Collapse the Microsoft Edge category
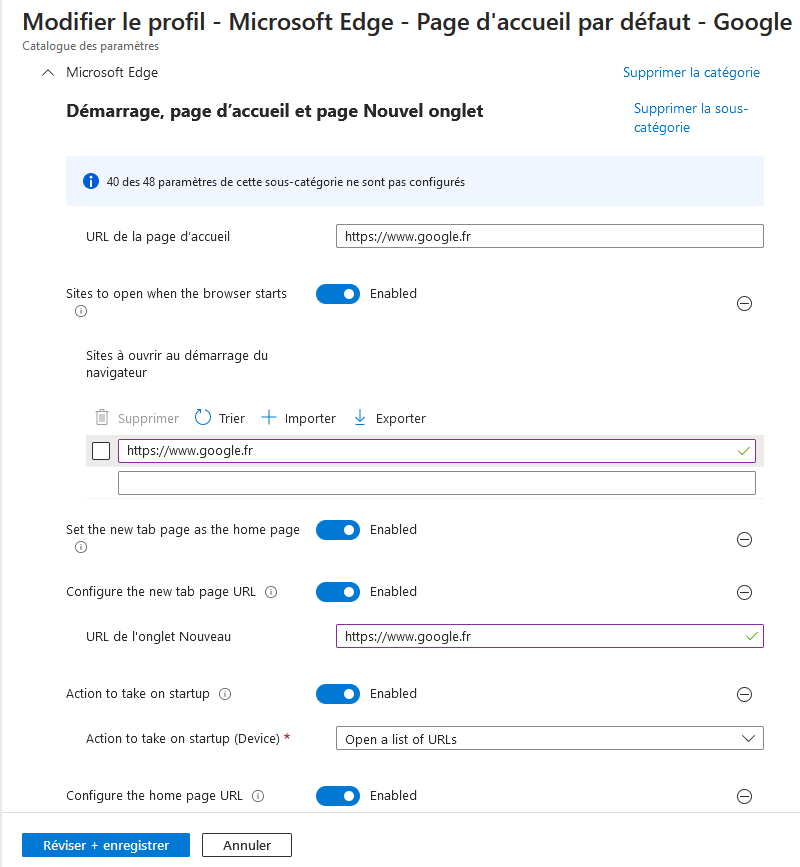The image size is (800, 867). 48,72
